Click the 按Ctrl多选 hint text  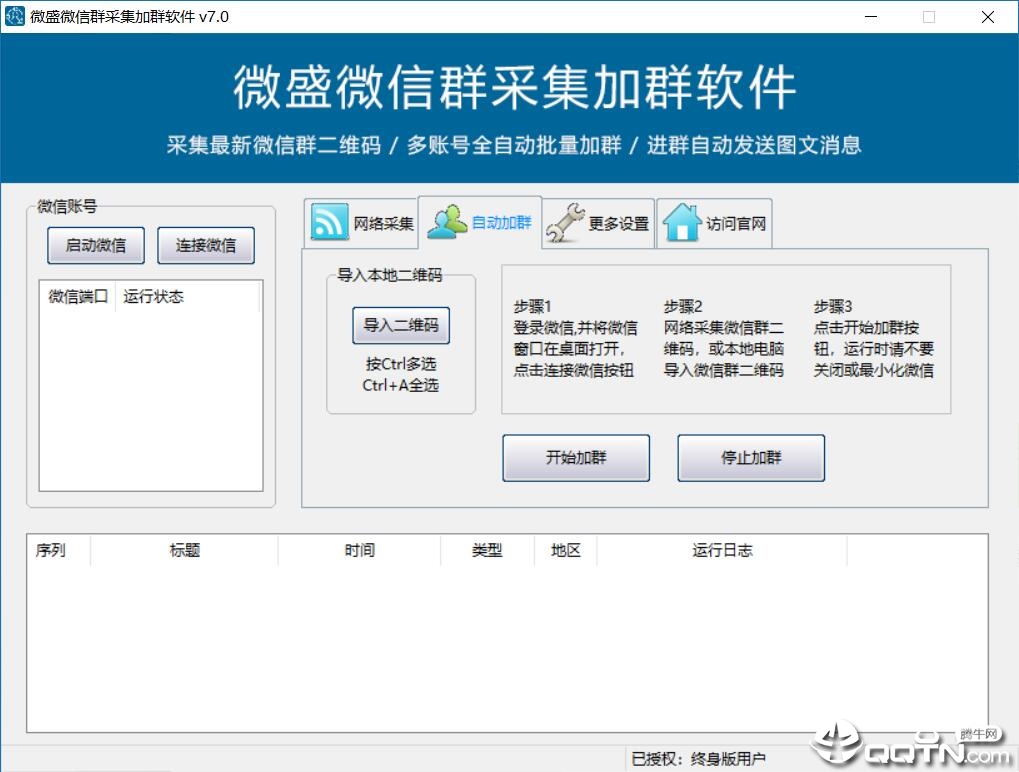click(401, 364)
